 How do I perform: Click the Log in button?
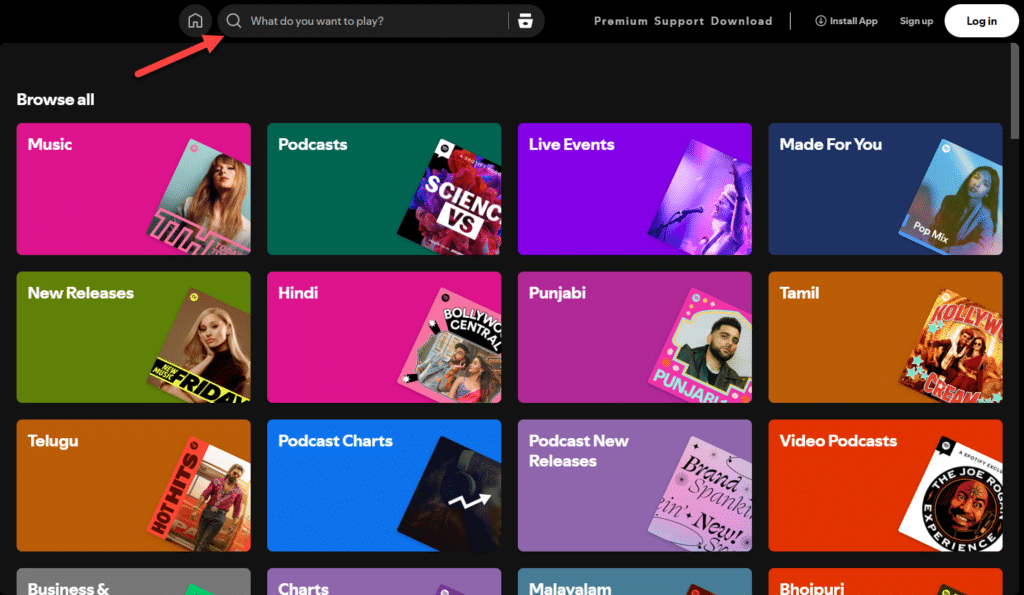coord(982,21)
